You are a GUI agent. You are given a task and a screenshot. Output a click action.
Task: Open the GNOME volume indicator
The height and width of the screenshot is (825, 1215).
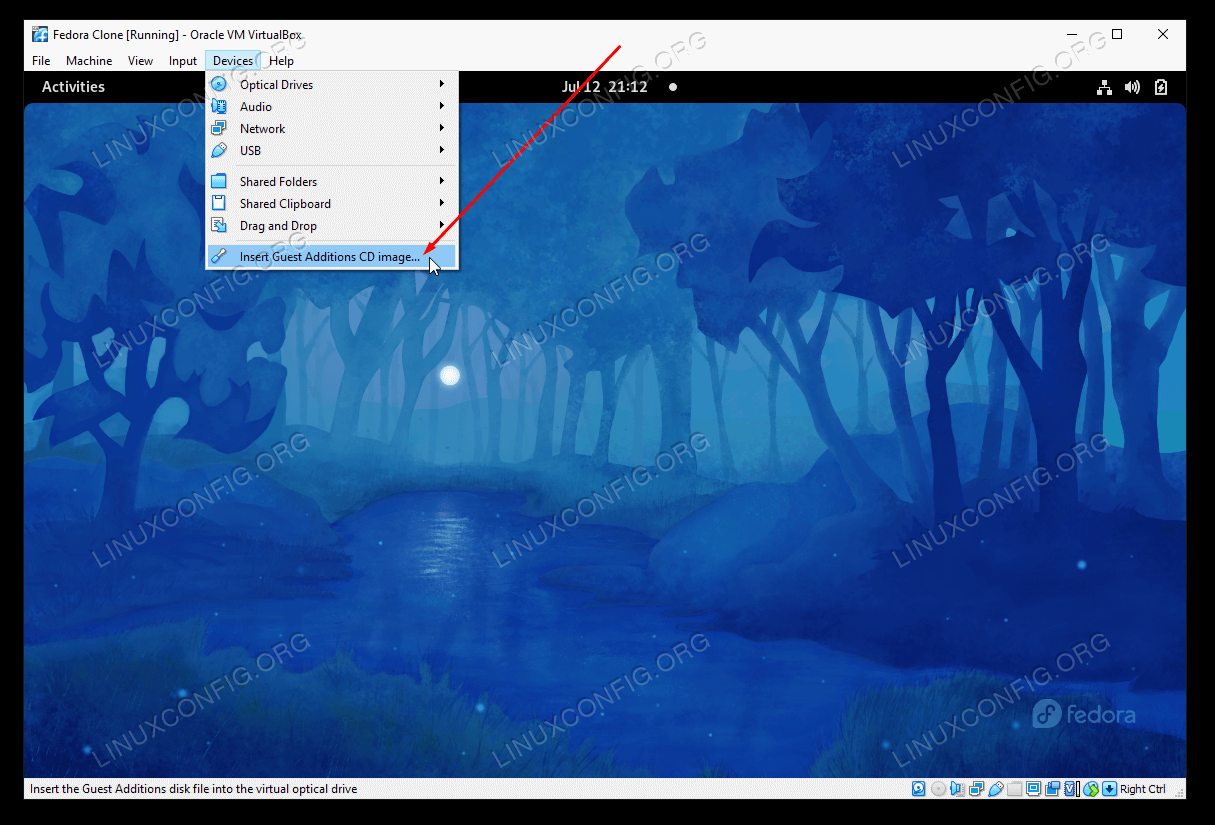(x=1132, y=87)
